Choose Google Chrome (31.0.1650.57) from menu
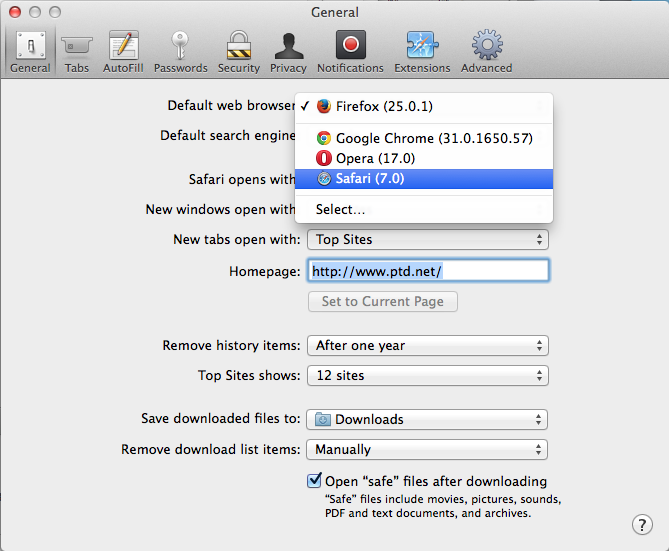669x551 pixels. [x=424, y=138]
